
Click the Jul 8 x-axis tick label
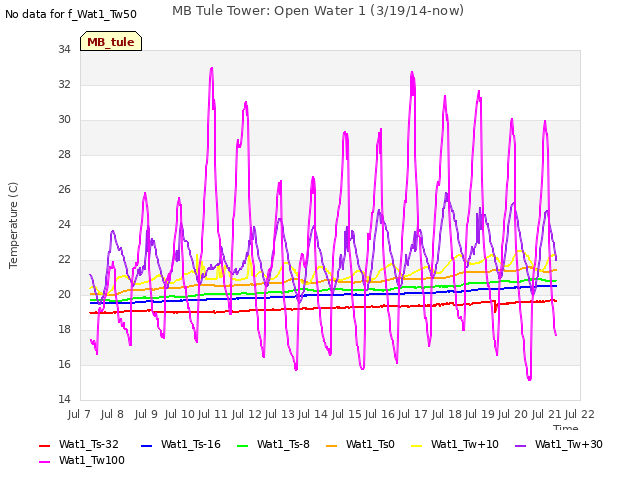[x=112, y=414]
